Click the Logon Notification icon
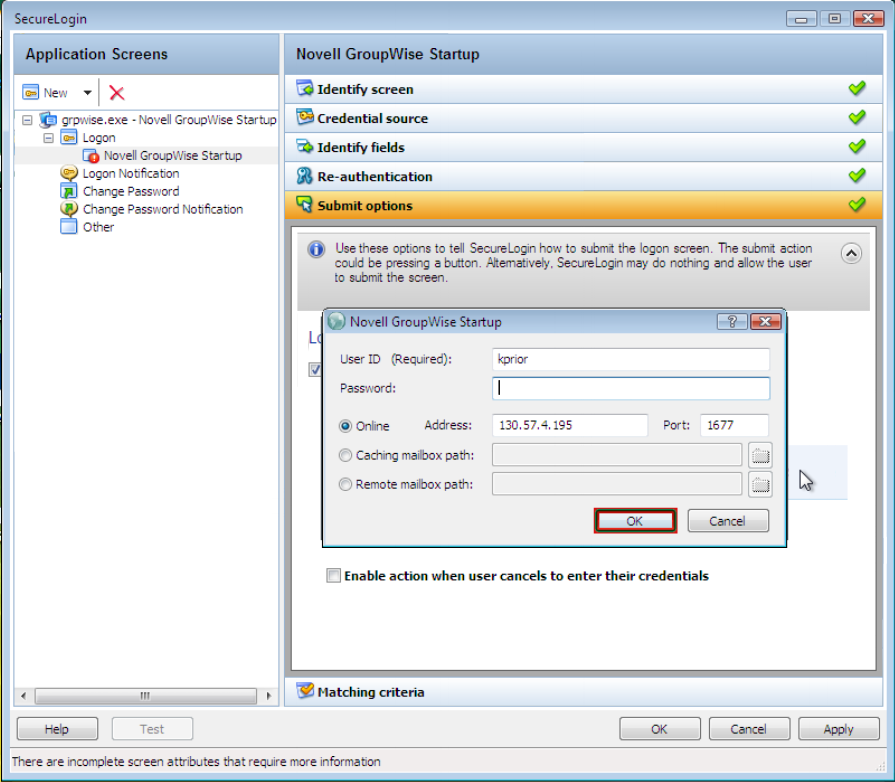The width and height of the screenshot is (895, 782). point(68,173)
